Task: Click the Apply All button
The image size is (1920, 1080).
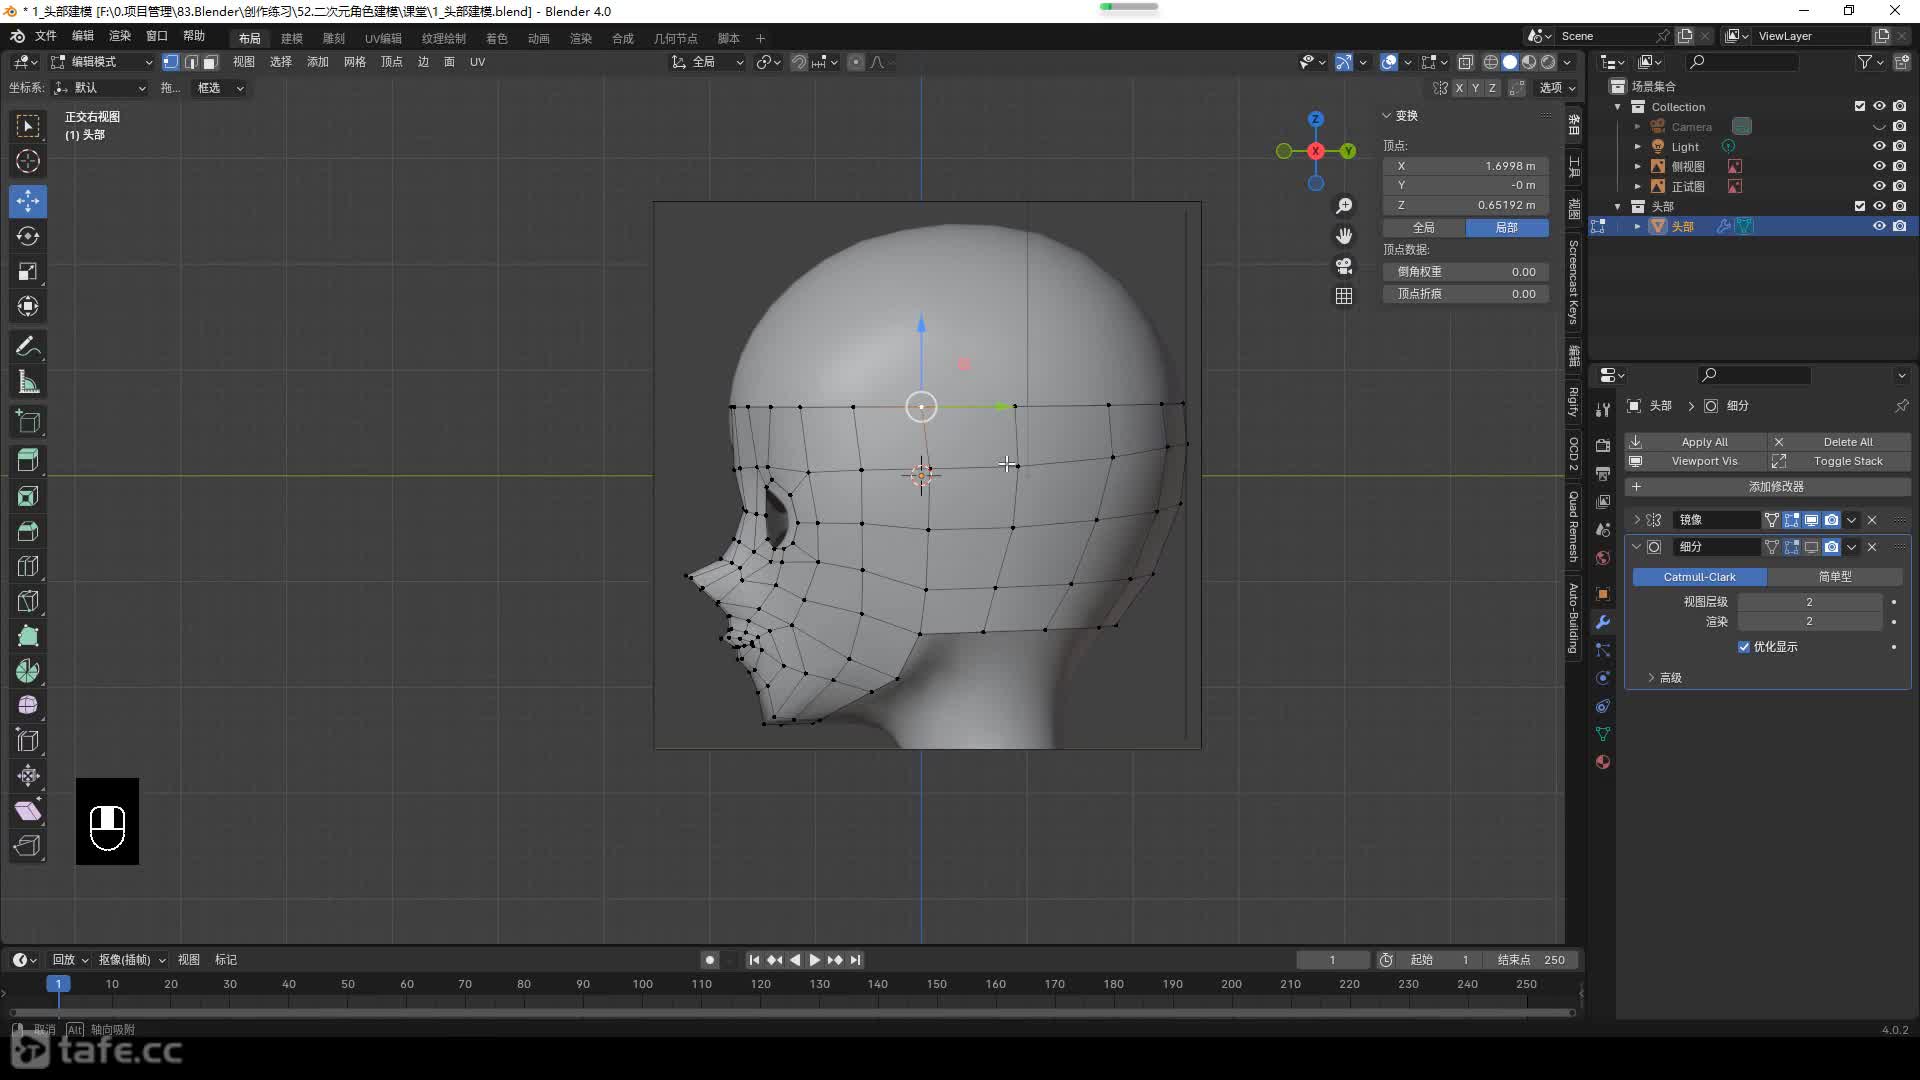Action: 1696,442
